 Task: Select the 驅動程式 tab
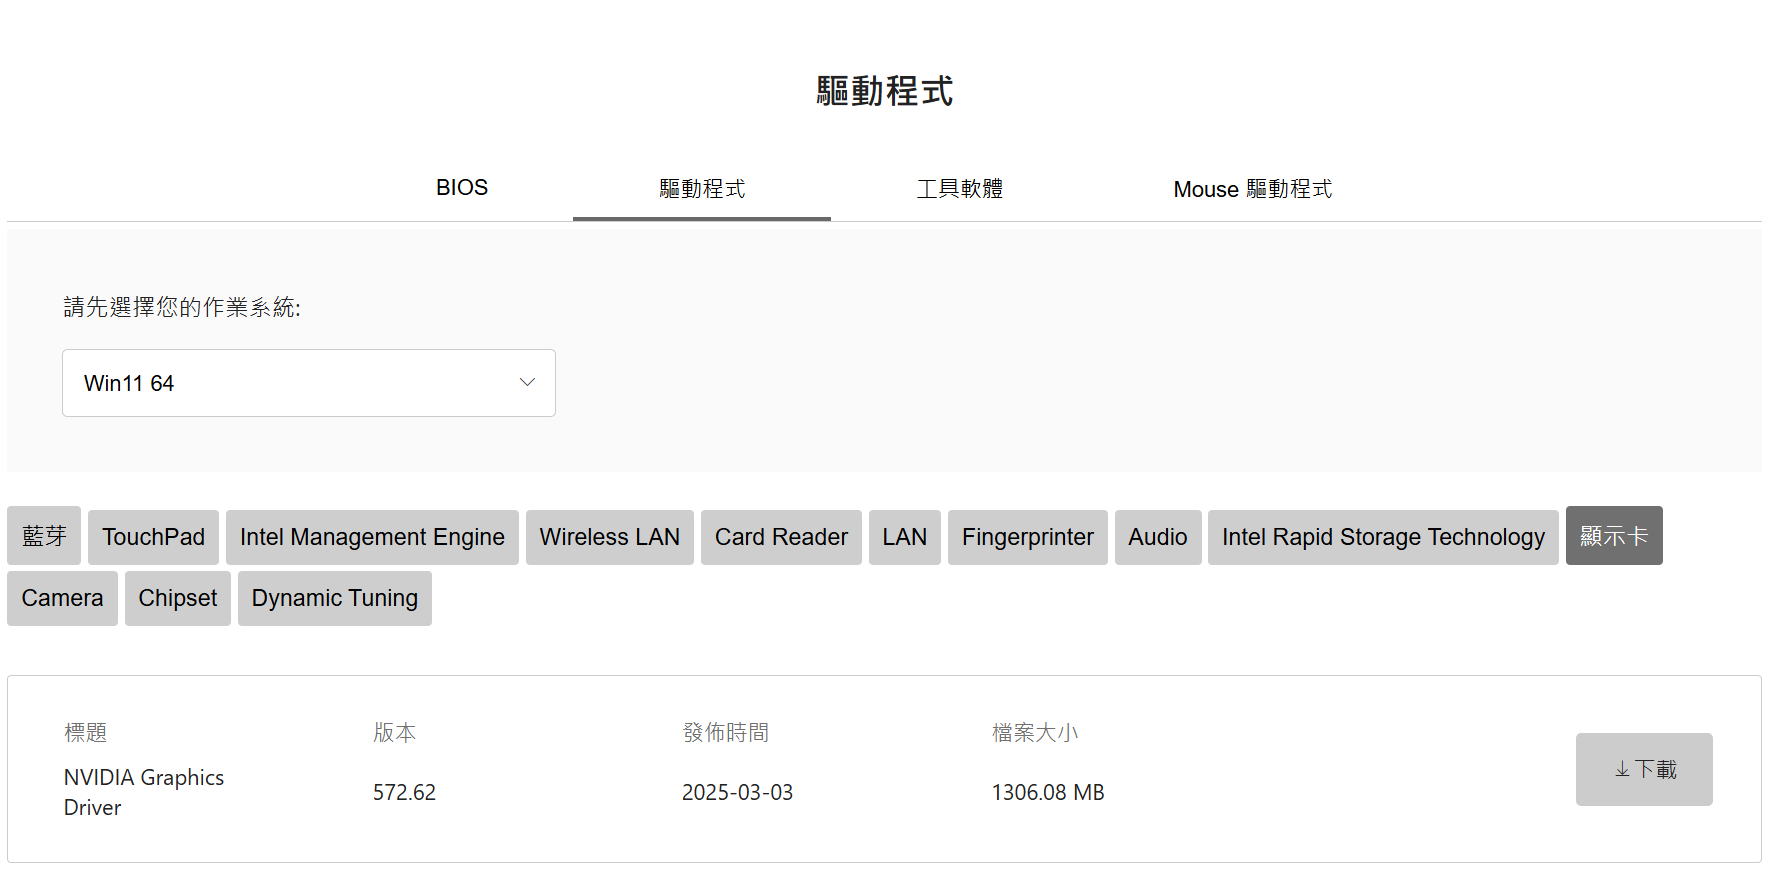click(x=702, y=189)
